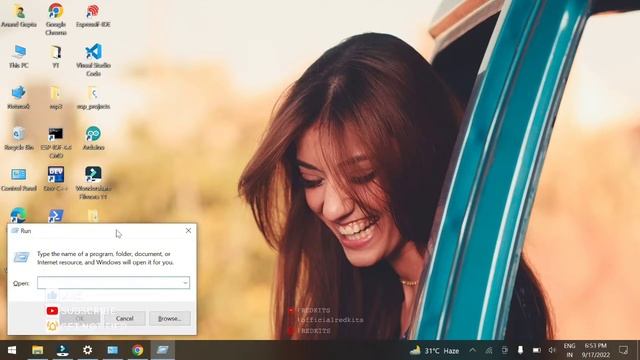Select the esp_projects folder on the desktop
The height and width of the screenshot is (360, 640).
[x=93, y=98]
